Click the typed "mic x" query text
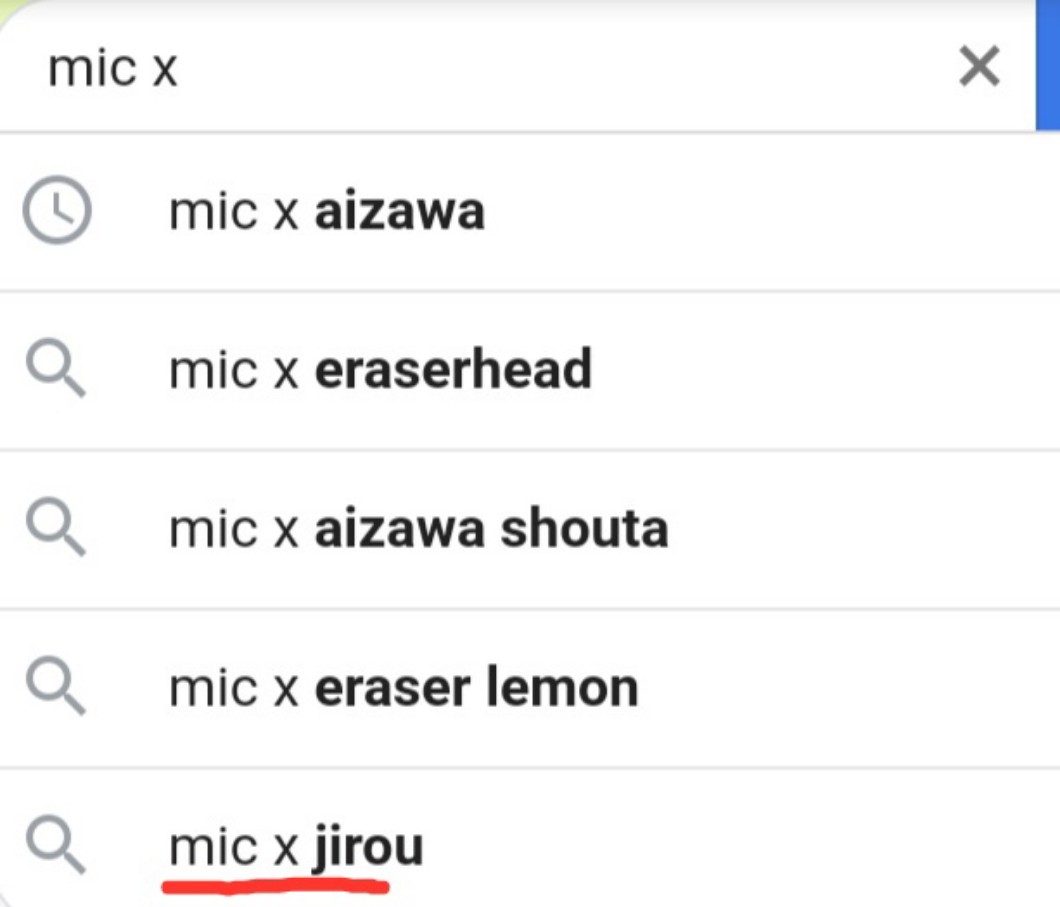1060x907 pixels. click(x=113, y=69)
